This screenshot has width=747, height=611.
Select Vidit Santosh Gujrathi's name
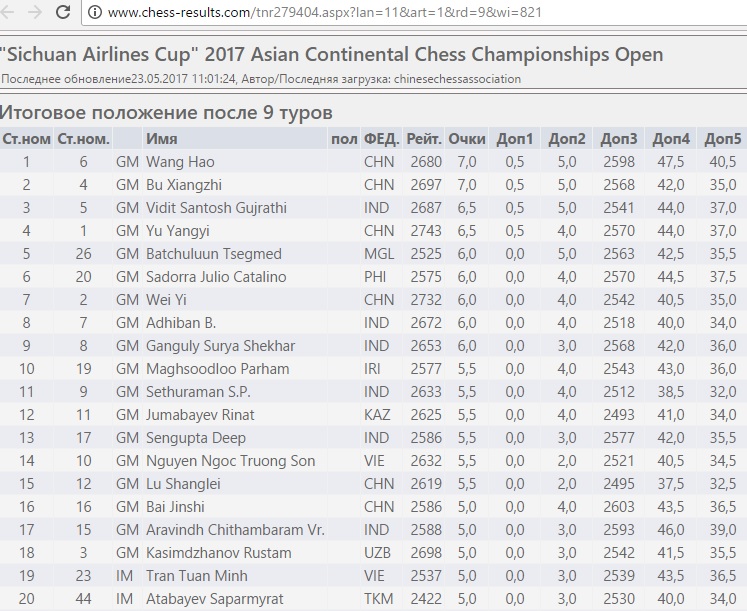(216, 208)
